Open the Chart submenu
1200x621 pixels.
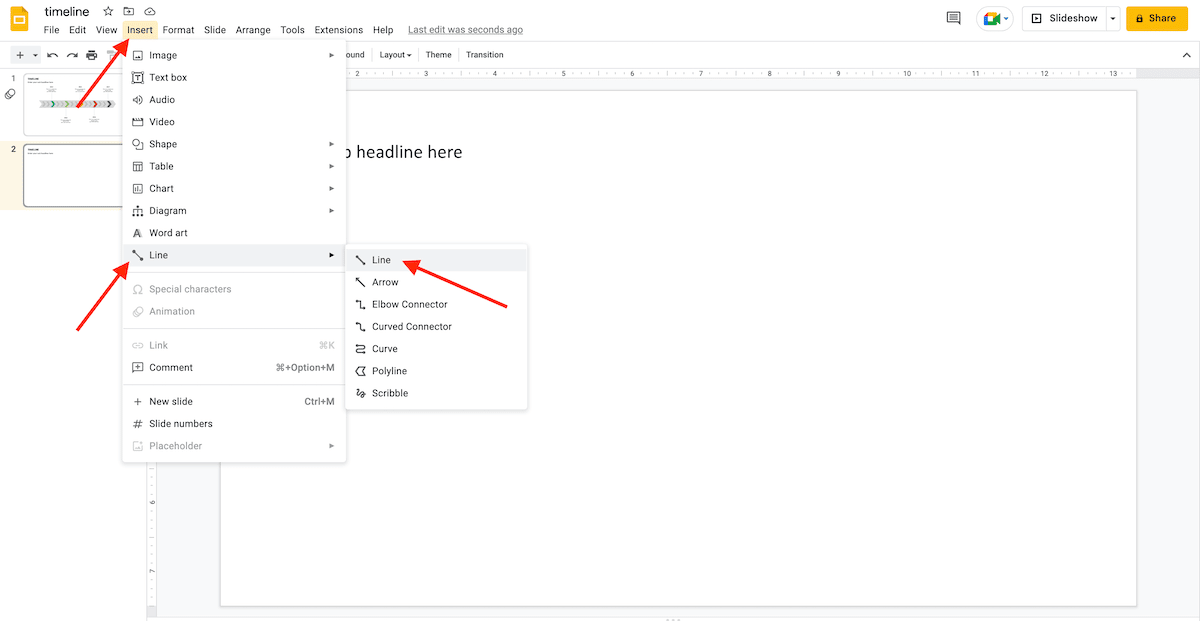click(234, 188)
